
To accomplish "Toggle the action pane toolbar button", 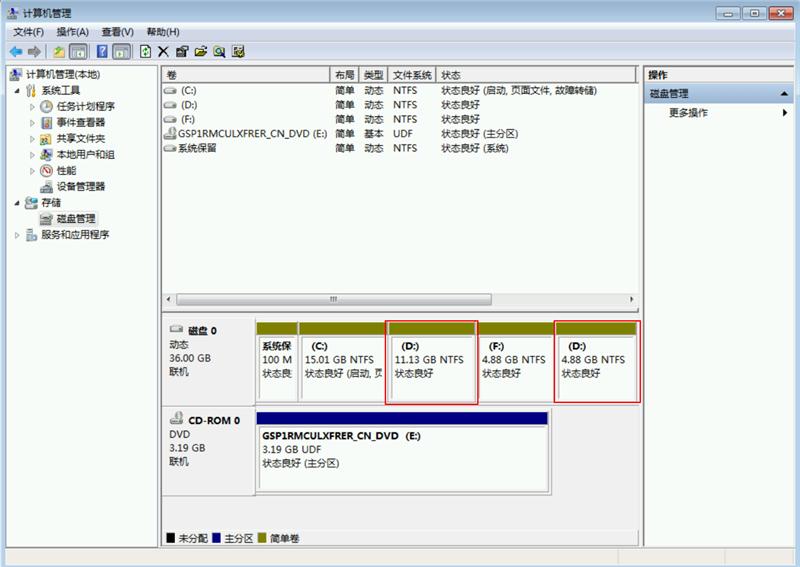I will coord(121,51).
